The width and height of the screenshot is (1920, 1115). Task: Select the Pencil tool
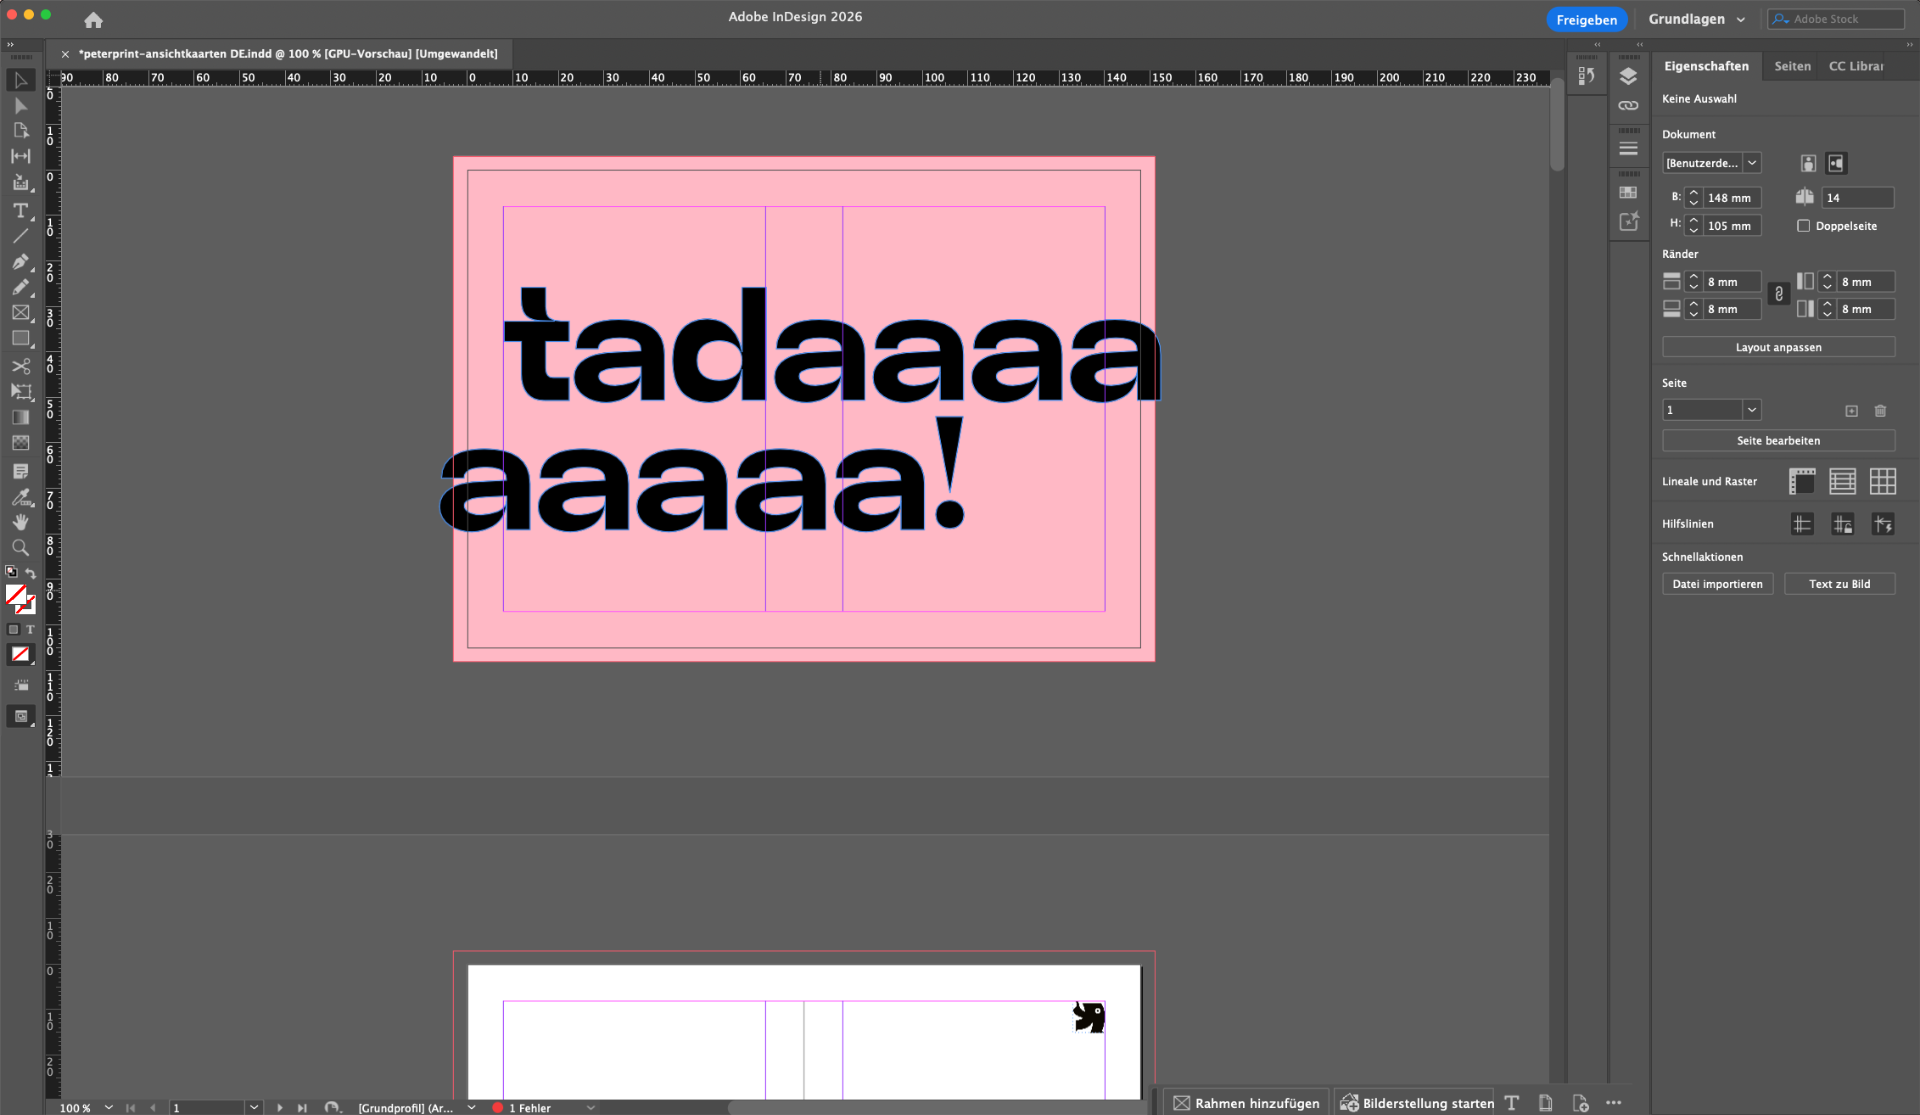(x=20, y=287)
